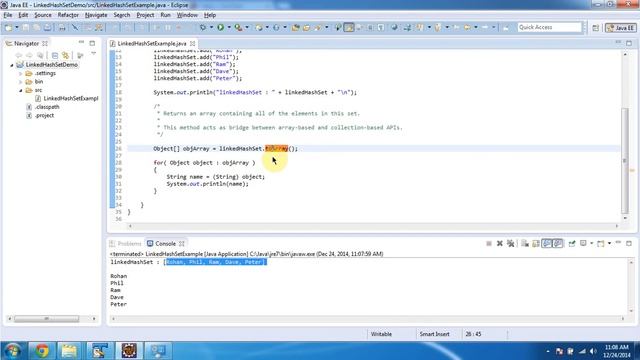The width and height of the screenshot is (640, 360).
Task: Click the console vertical scrollbar
Action: [631, 286]
